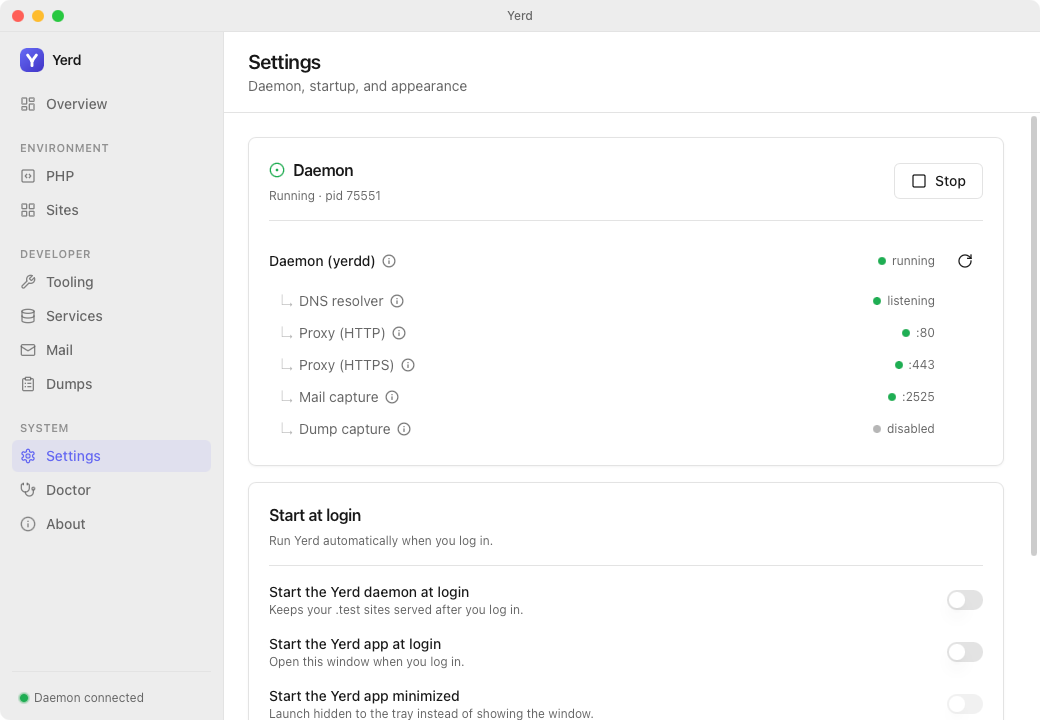Click the info icon beside Proxy (HTTP)
This screenshot has height=720, width=1040.
click(x=399, y=333)
